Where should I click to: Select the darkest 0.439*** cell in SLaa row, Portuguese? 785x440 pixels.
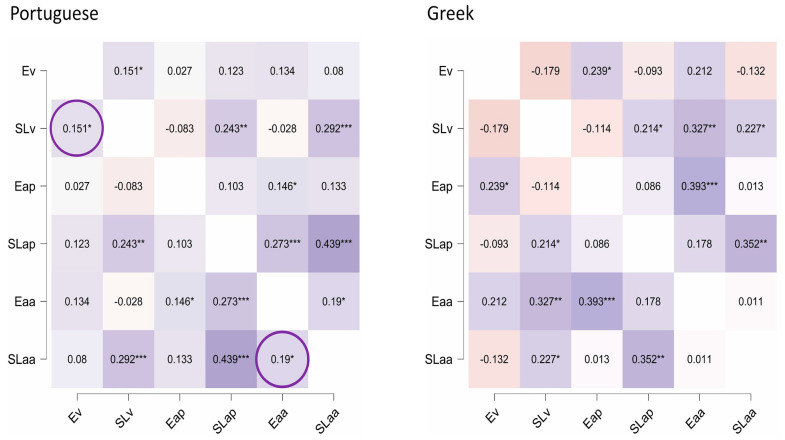231,359
